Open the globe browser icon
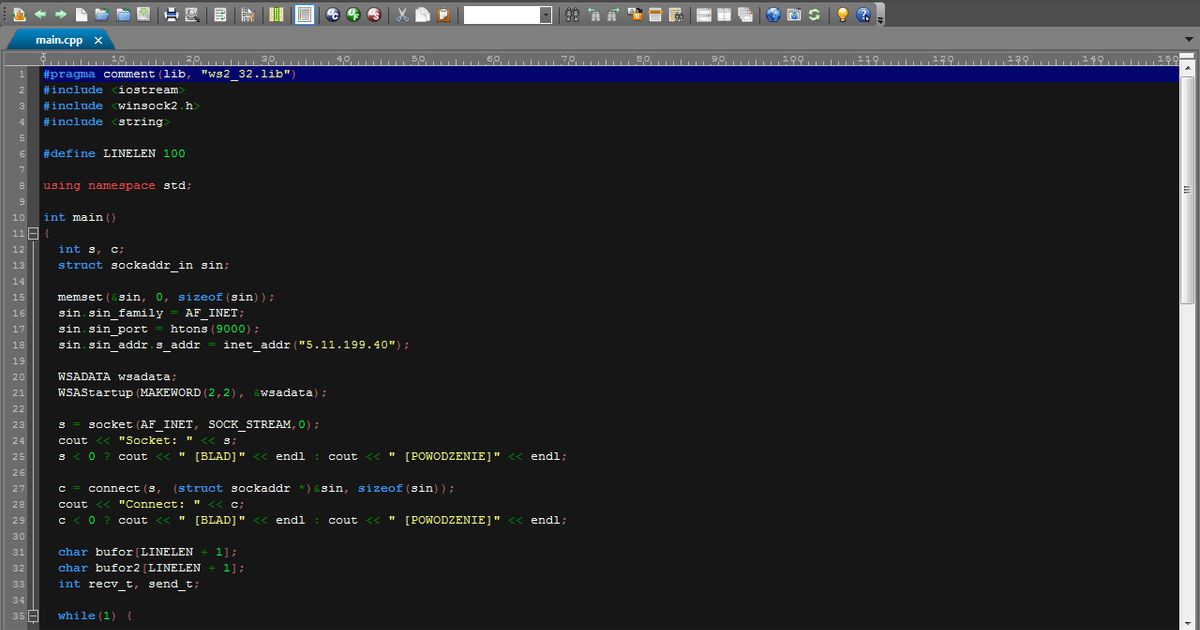Viewport: 1200px width, 630px height. tap(773, 15)
